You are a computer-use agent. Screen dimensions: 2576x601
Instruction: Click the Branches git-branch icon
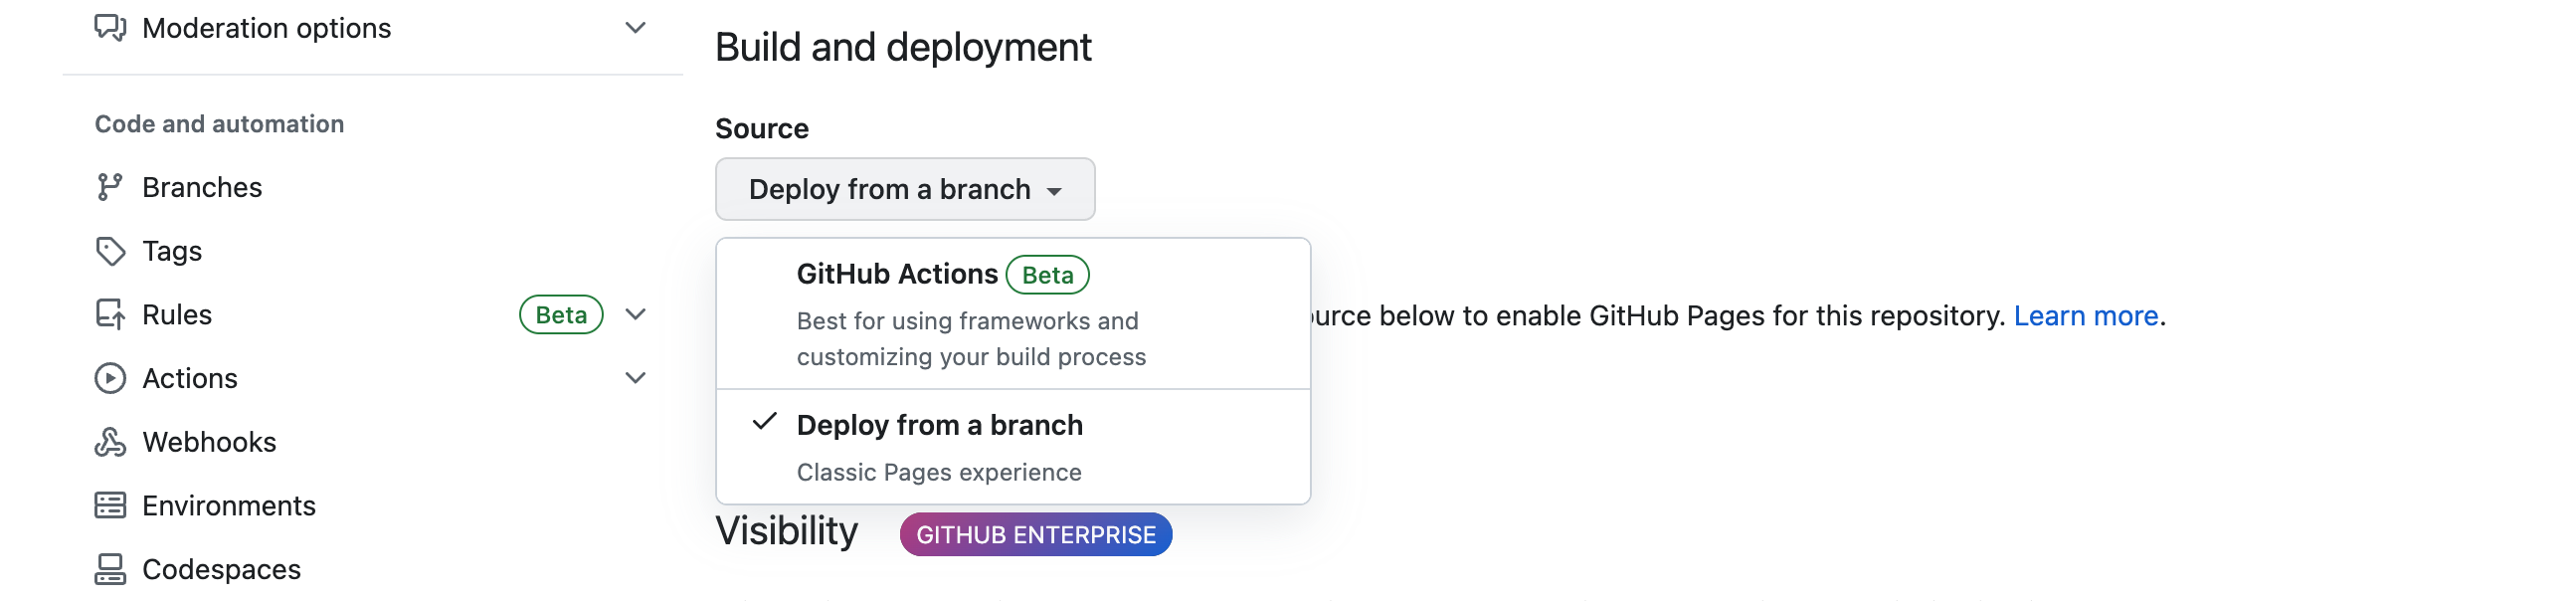[x=110, y=187]
